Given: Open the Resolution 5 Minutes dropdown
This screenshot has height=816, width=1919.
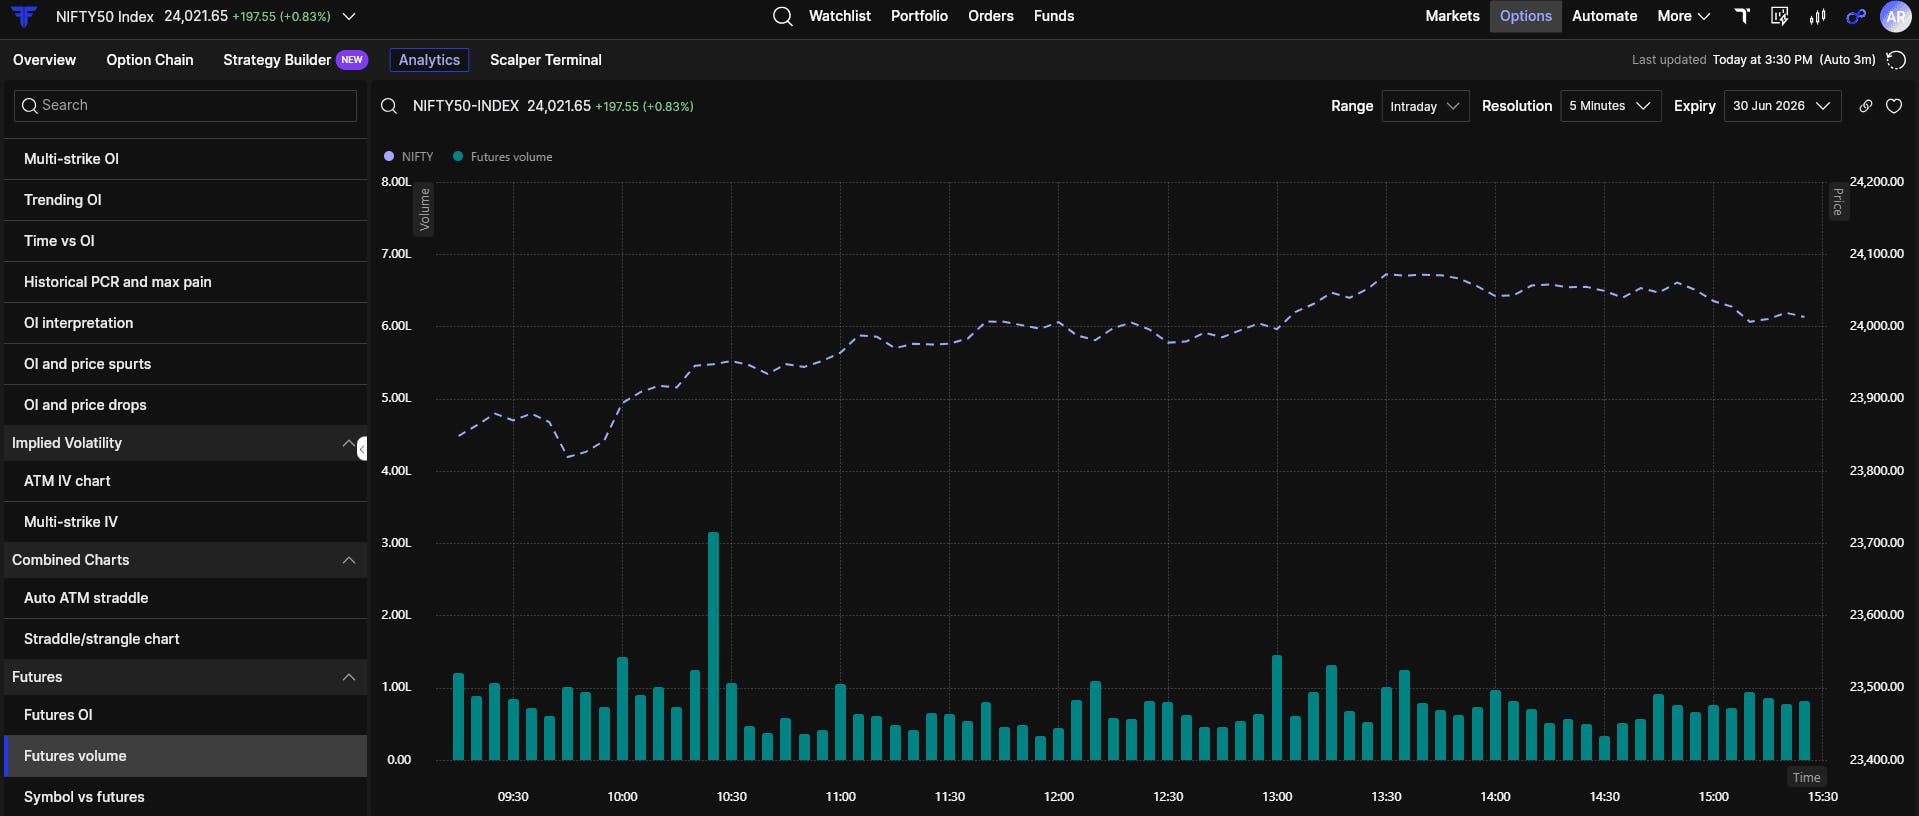Looking at the screenshot, I should [1611, 106].
